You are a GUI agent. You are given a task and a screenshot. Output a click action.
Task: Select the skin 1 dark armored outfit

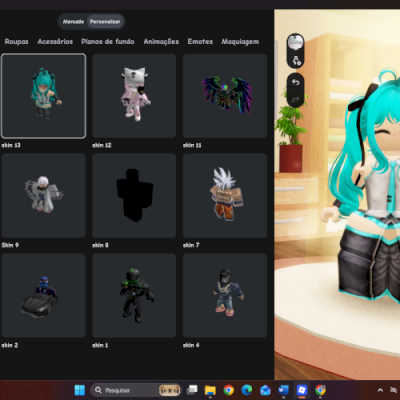[x=134, y=296]
